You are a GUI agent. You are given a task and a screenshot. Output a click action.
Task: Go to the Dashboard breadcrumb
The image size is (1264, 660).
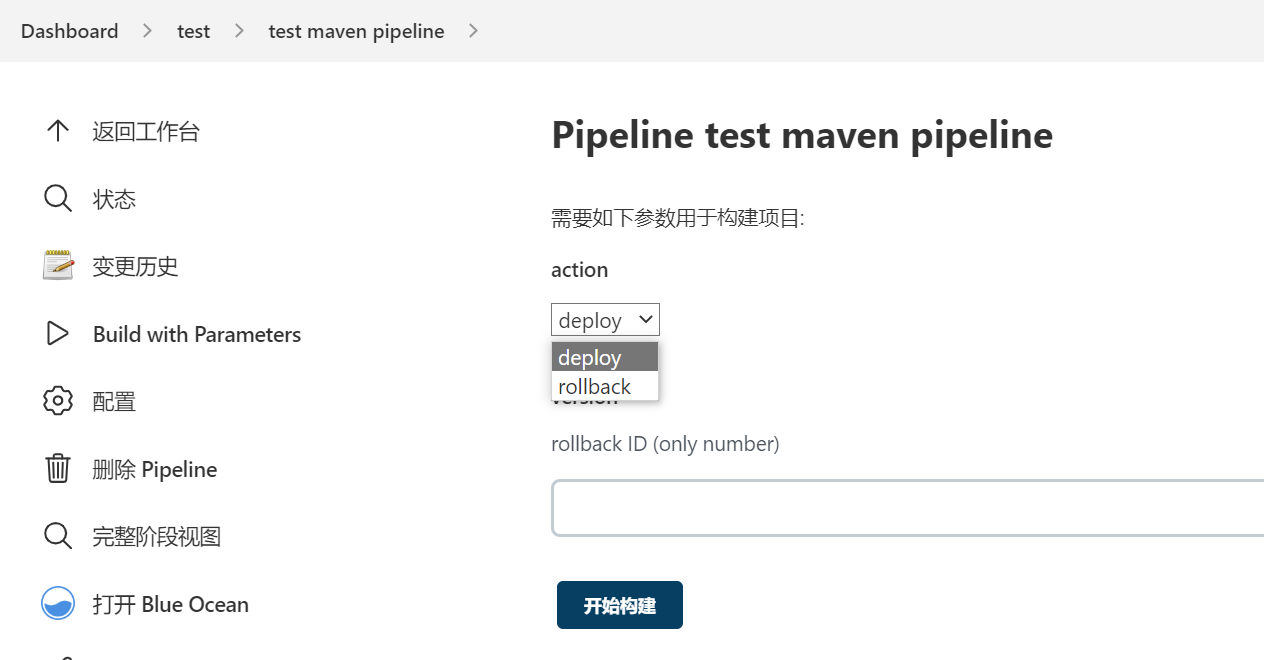click(x=69, y=31)
